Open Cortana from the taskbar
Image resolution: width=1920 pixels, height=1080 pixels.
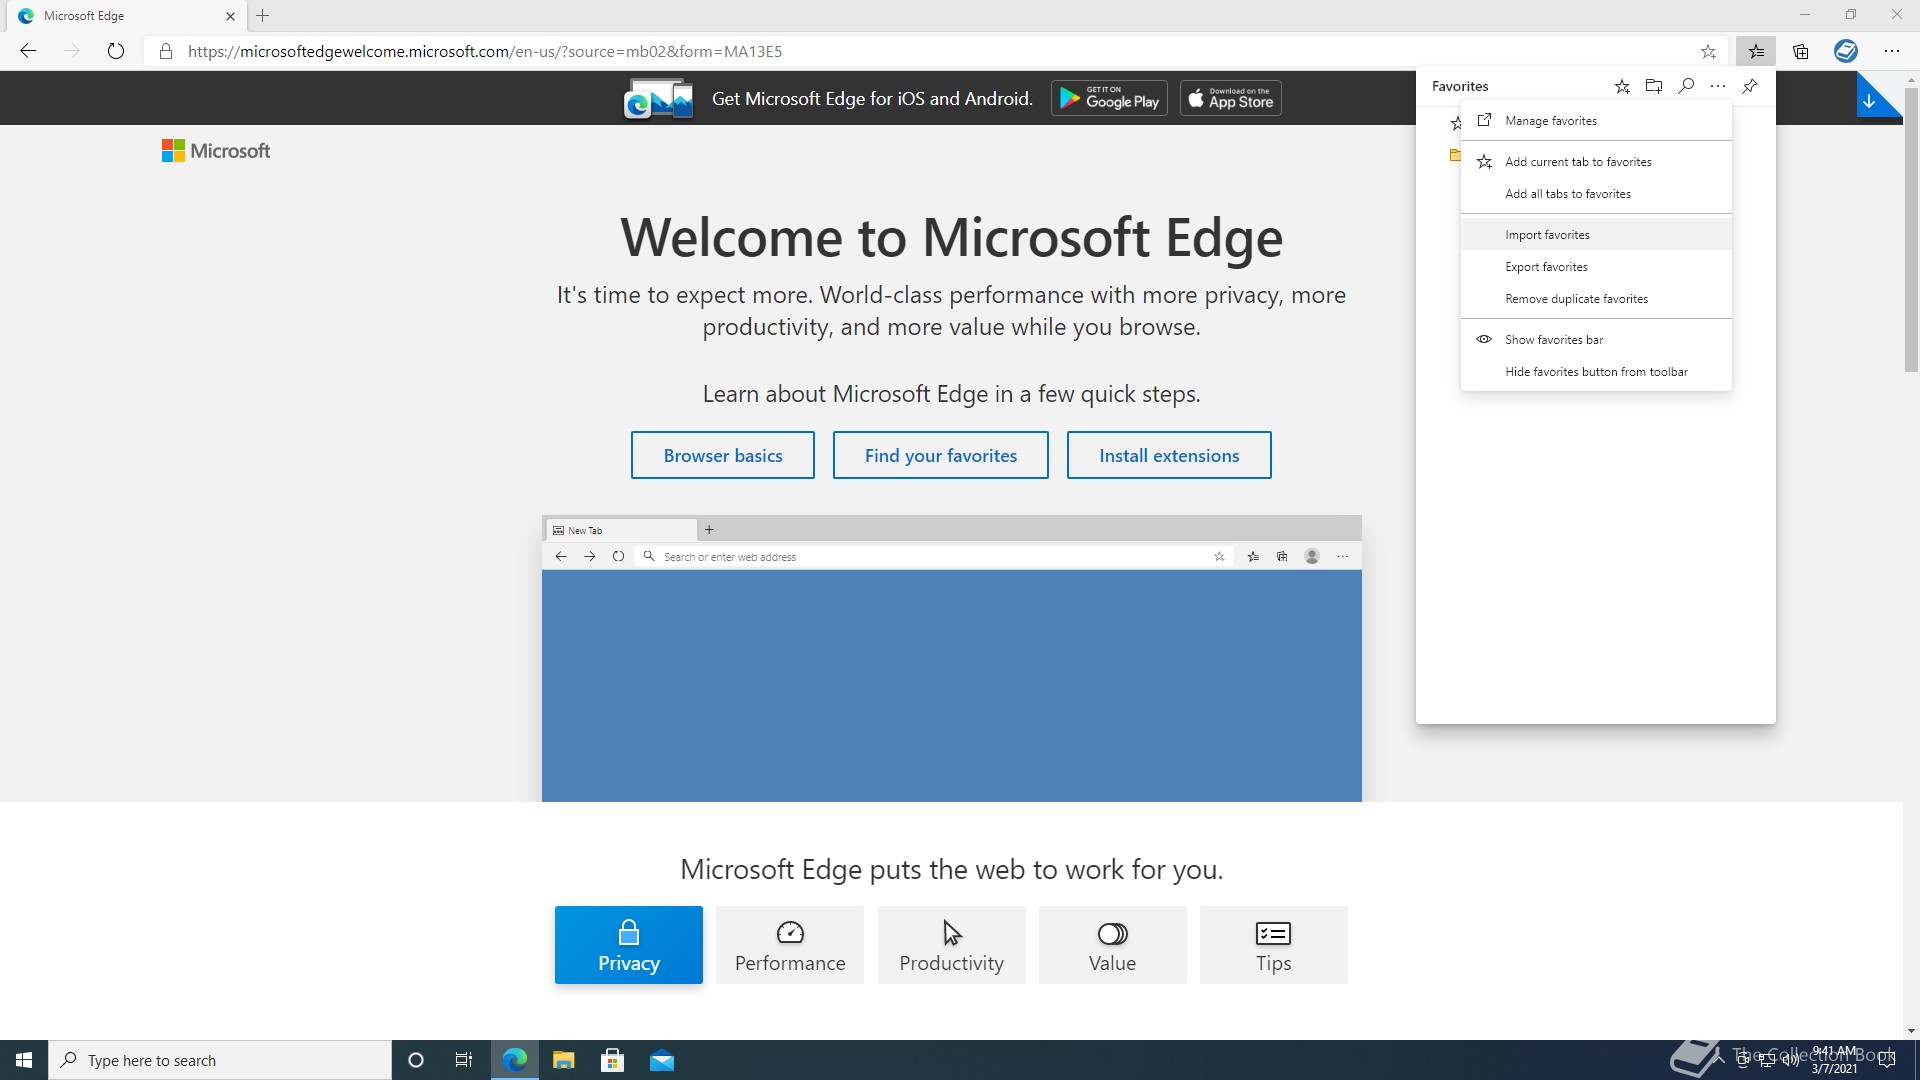(x=416, y=1060)
